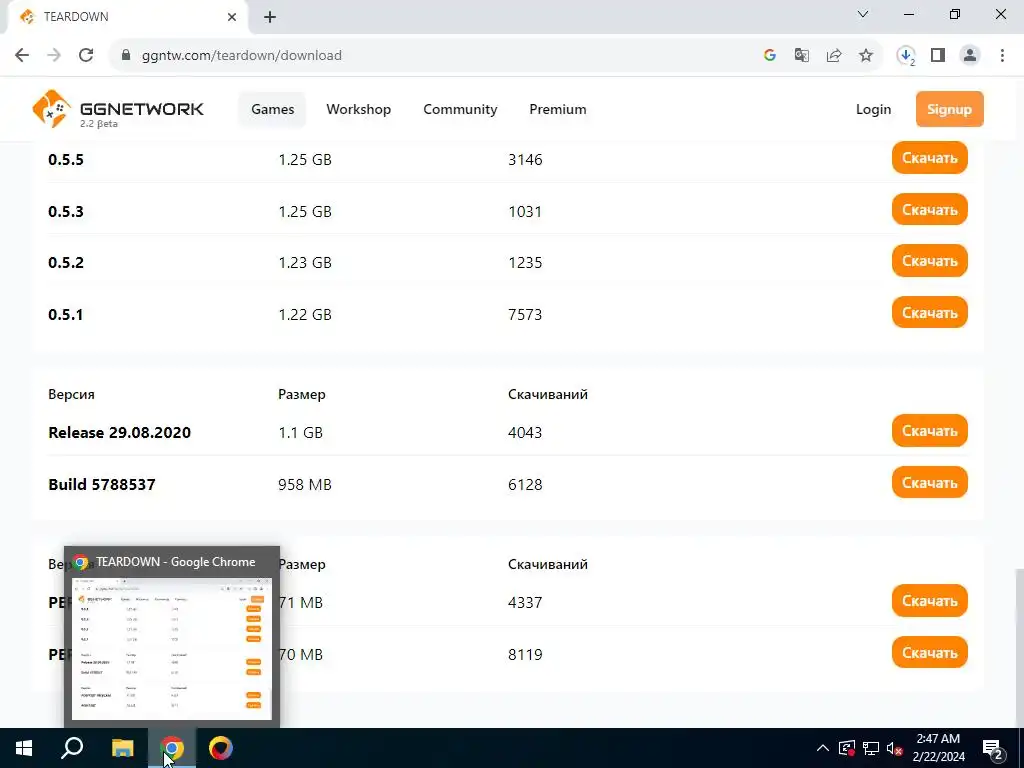1024x768 pixels.
Task: Open the circular orange app on taskbar
Action: click(221, 748)
